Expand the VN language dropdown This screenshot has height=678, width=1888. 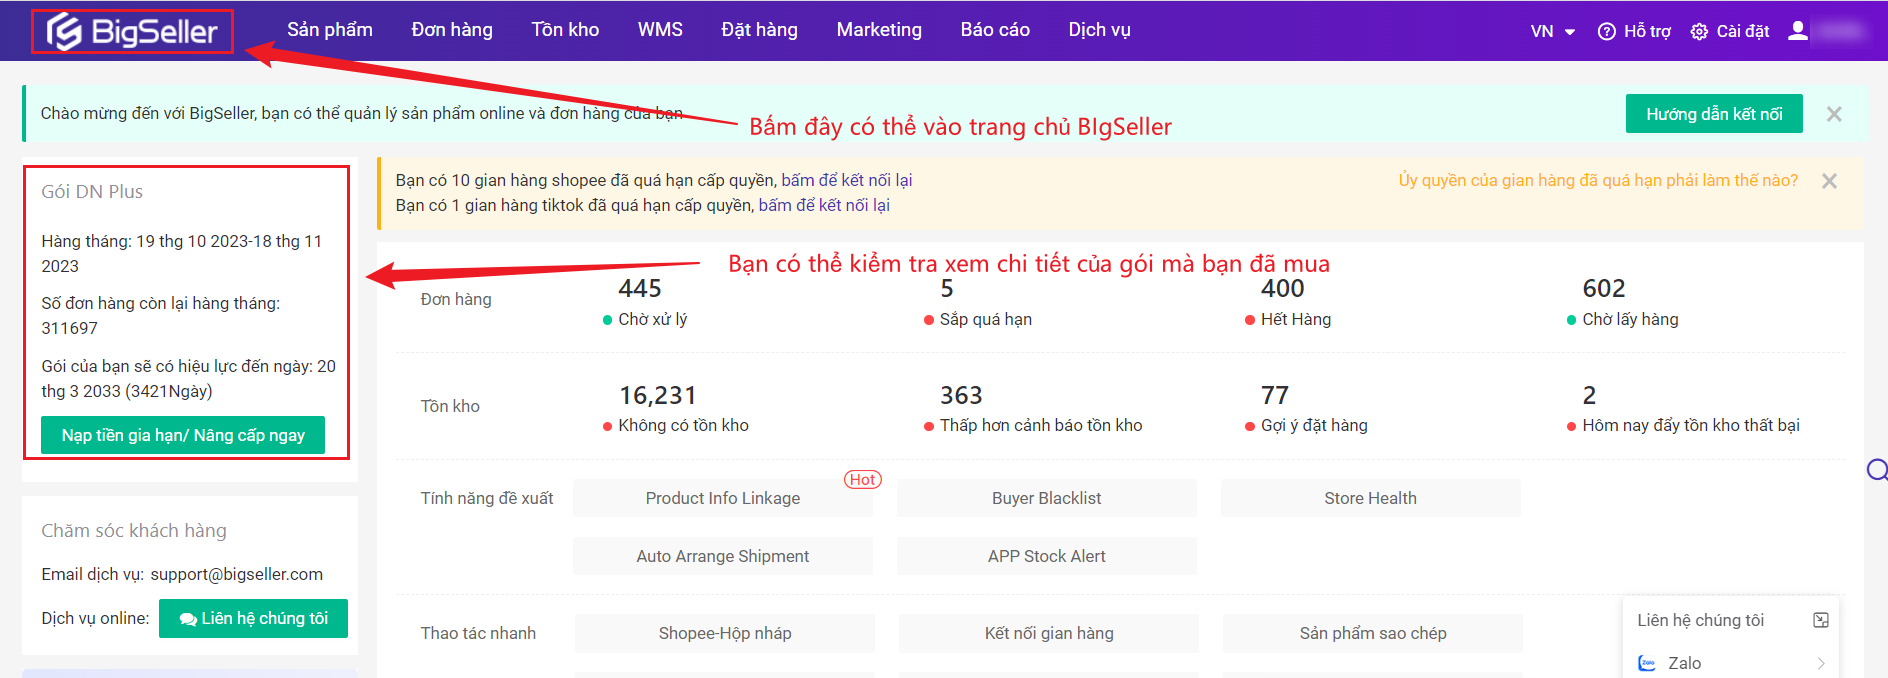coord(1552,31)
